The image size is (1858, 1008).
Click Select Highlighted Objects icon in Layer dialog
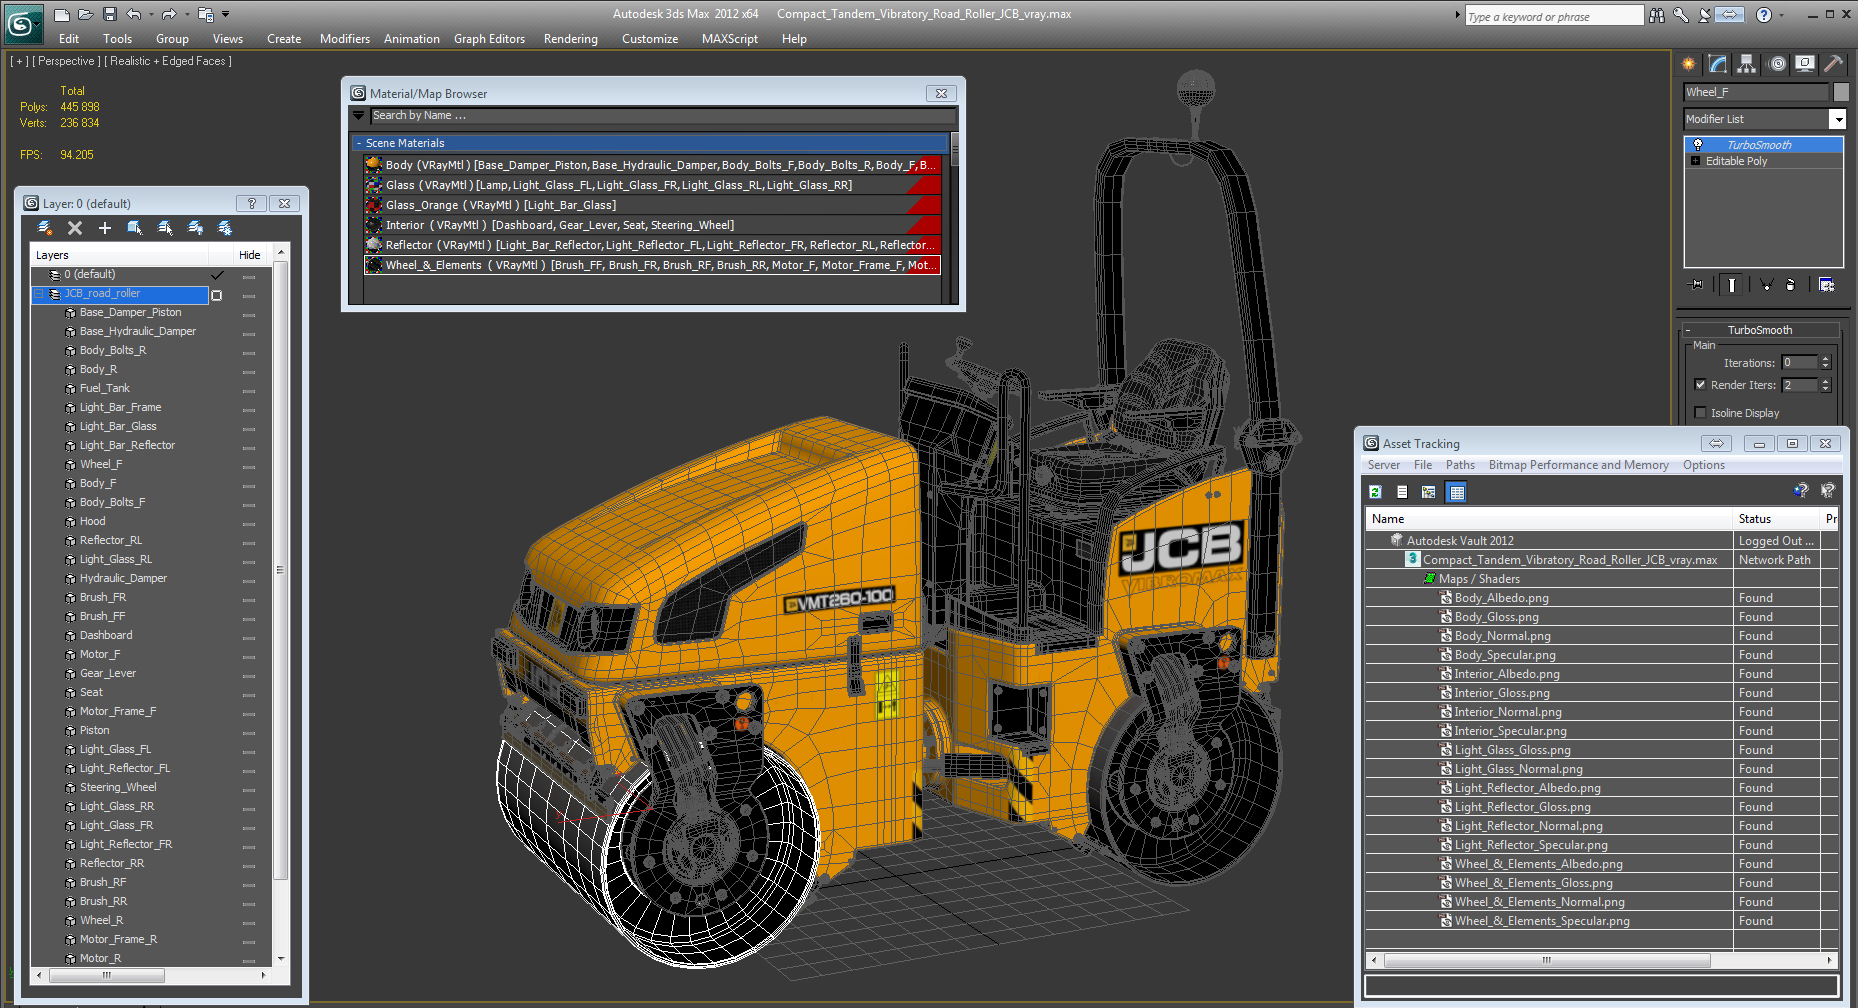[x=135, y=228]
